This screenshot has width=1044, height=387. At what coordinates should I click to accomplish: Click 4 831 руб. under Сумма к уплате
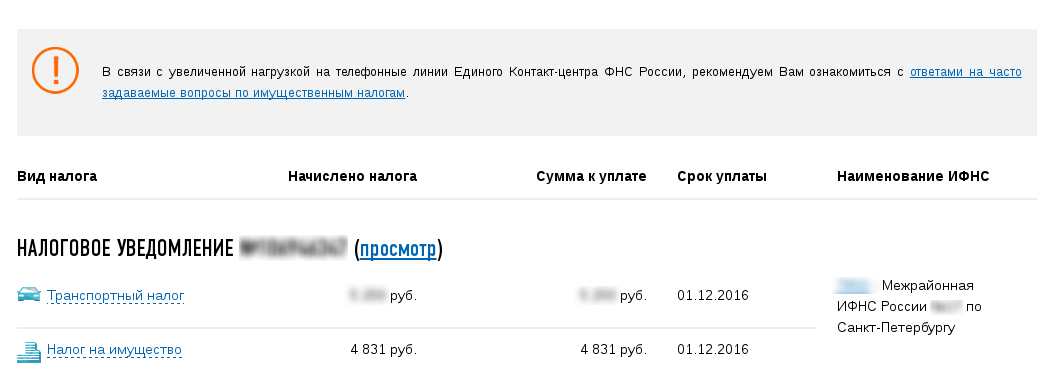(x=614, y=350)
